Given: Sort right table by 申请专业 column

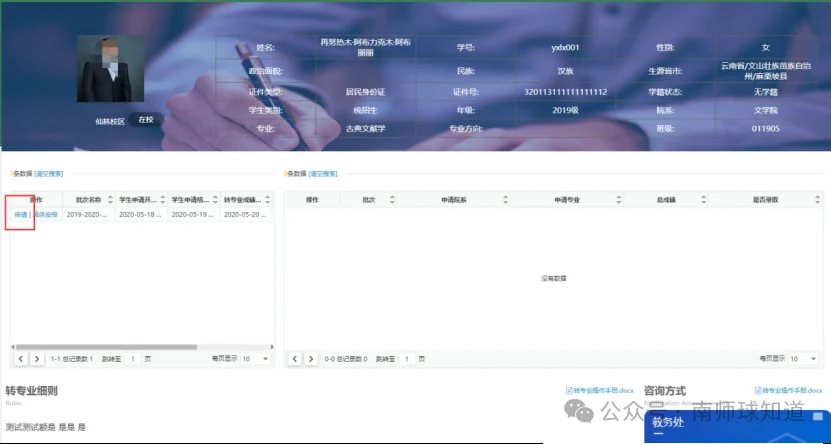Looking at the screenshot, I should [618, 200].
